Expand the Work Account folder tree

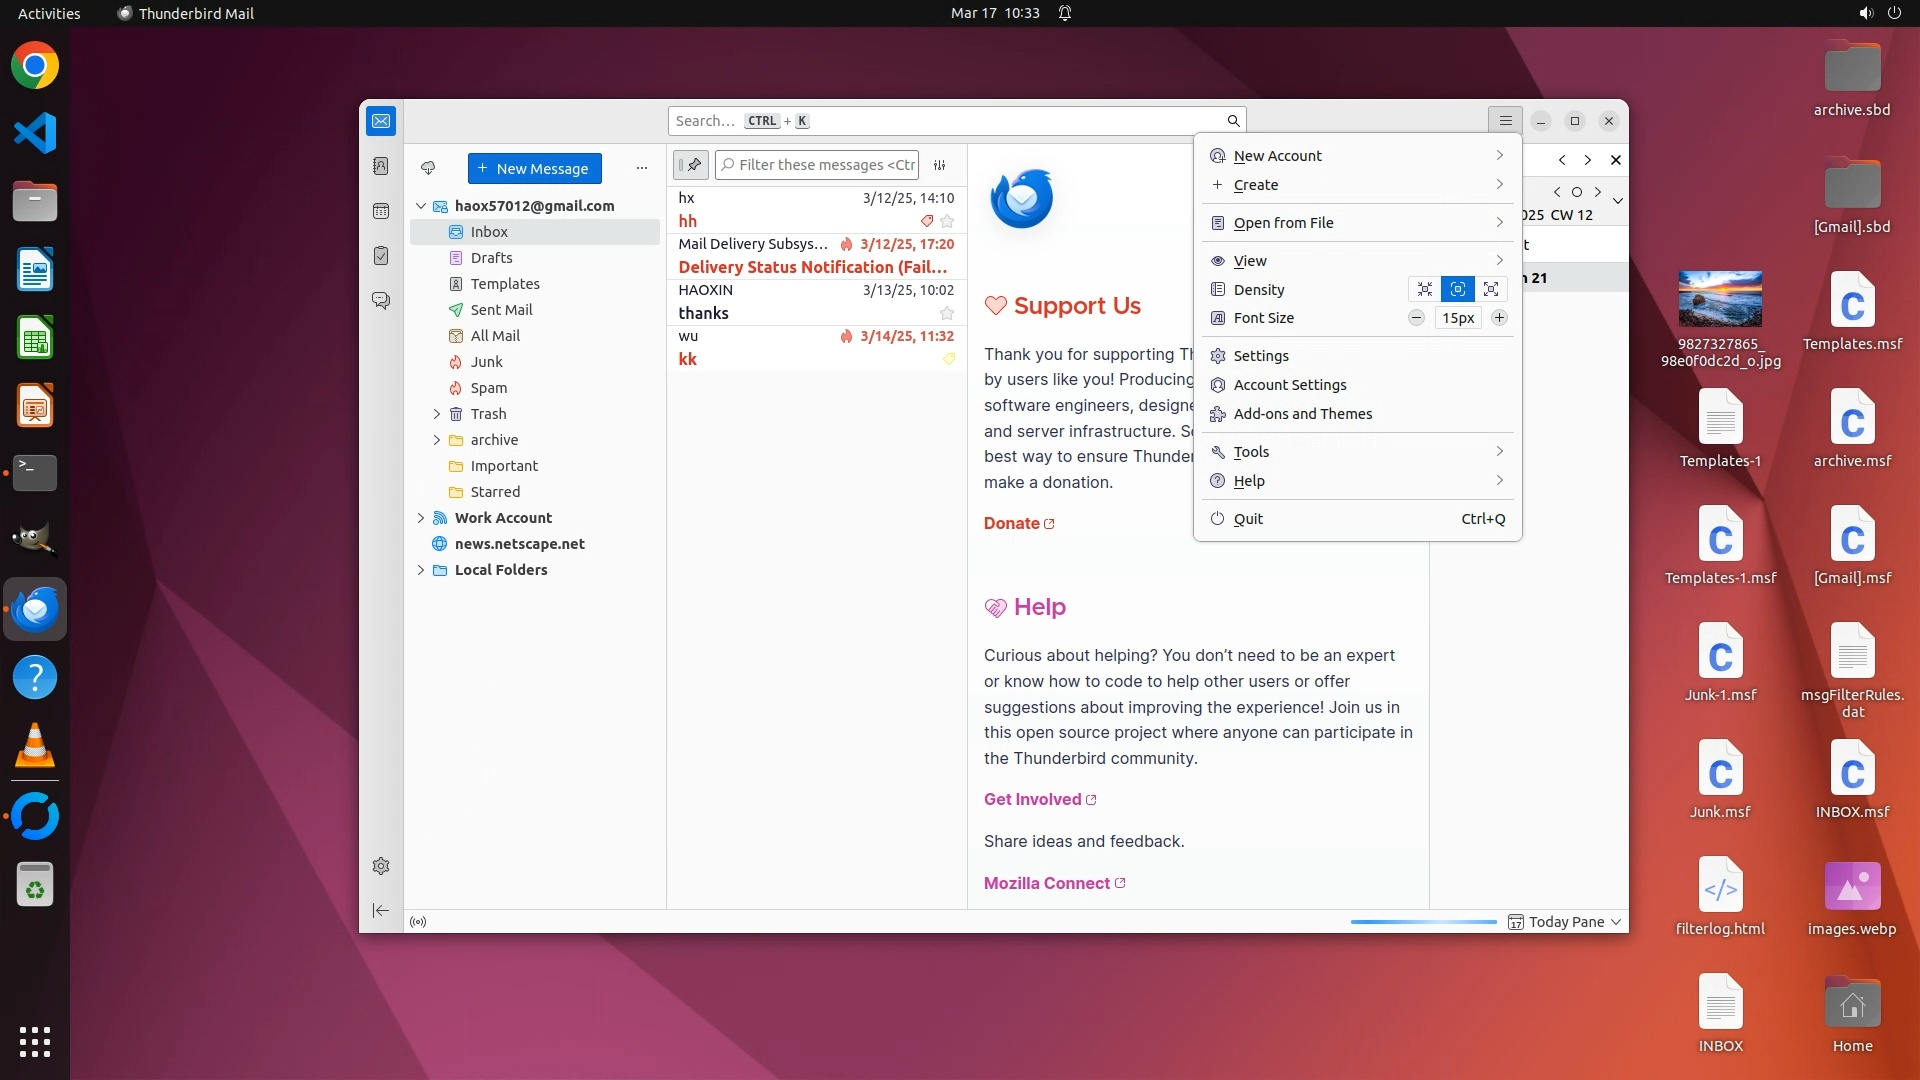pyautogui.click(x=421, y=518)
